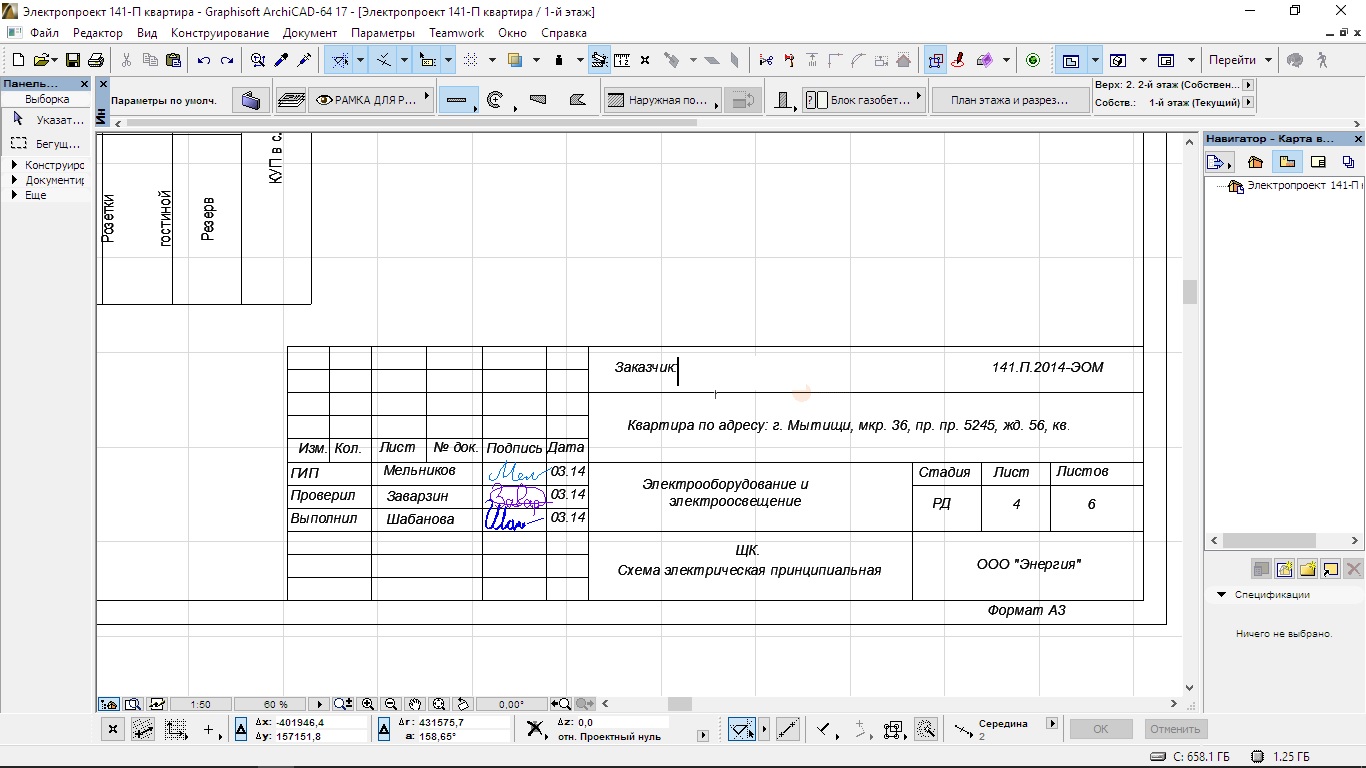Screen dimensions: 1366x768
Task: Click the Save file icon
Action: click(73, 60)
